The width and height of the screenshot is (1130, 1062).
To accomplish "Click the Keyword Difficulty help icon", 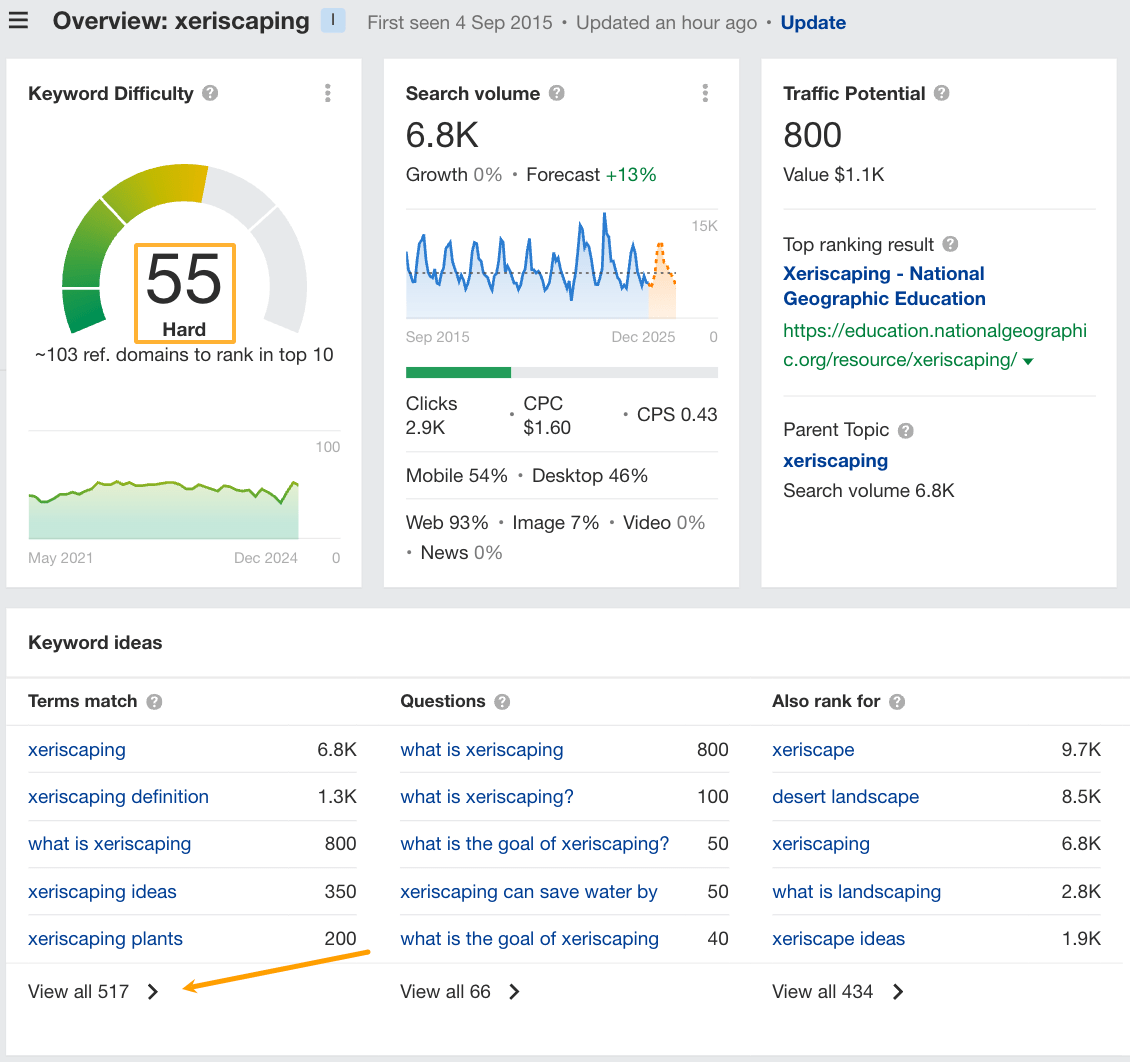I will pos(210,93).
